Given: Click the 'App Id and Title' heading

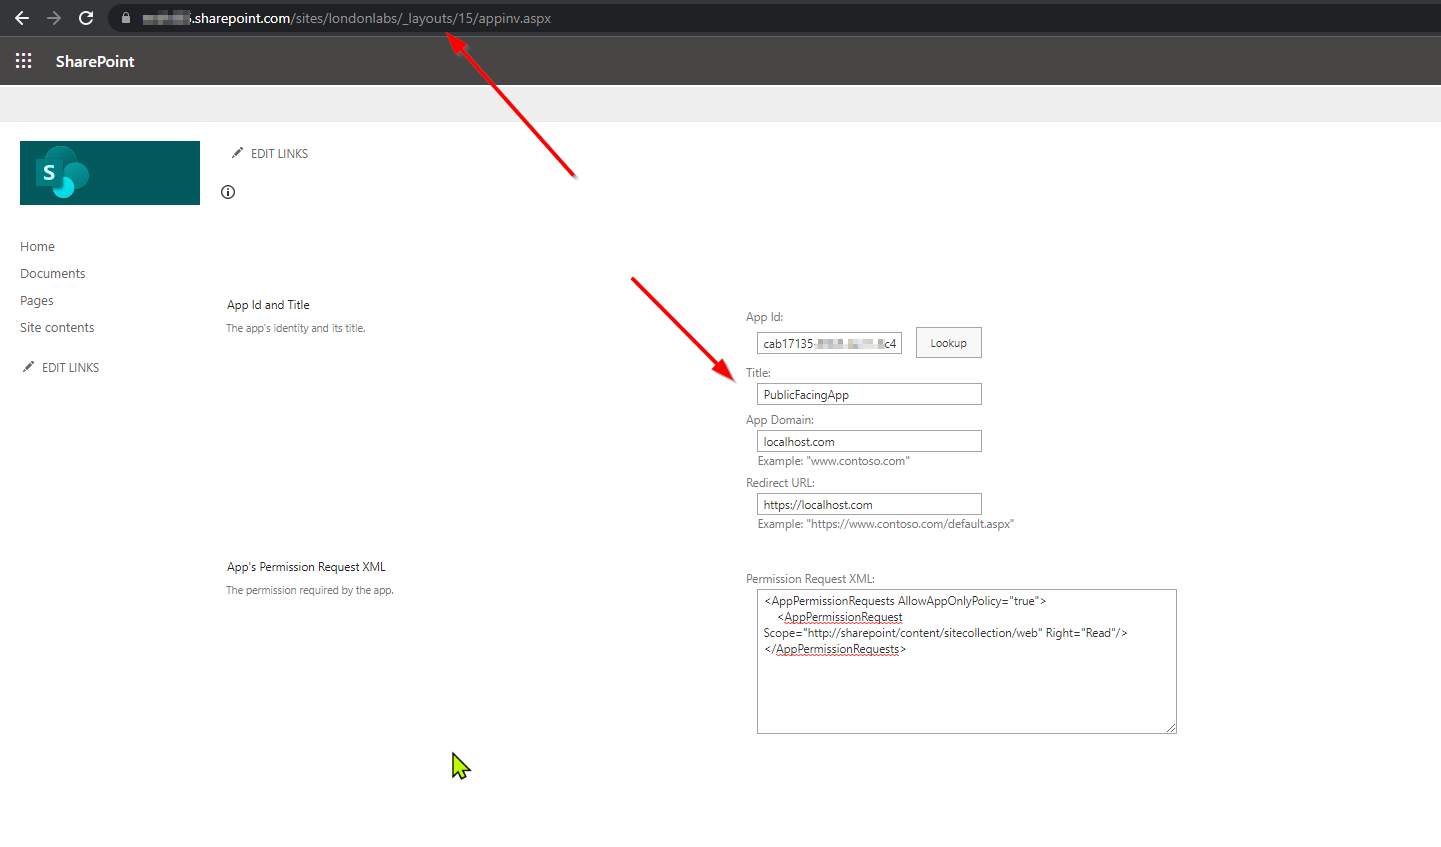Looking at the screenshot, I should pyautogui.click(x=268, y=305).
